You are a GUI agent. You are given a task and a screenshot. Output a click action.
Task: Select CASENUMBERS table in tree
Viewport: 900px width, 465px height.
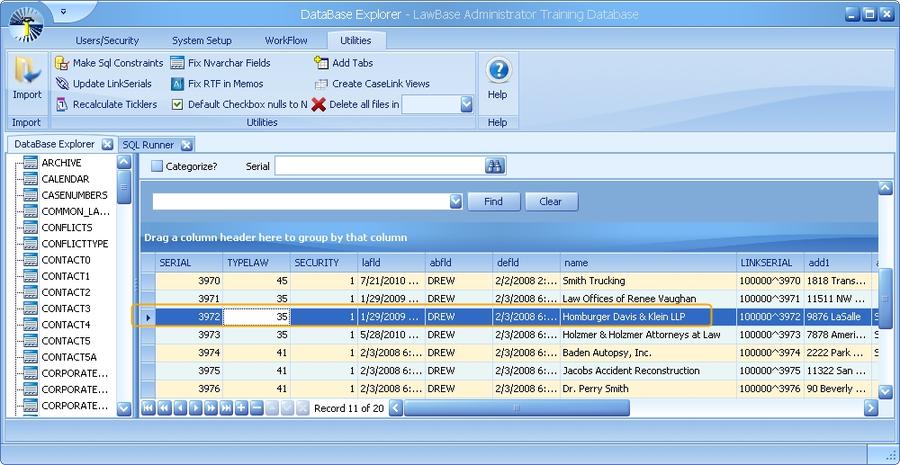pyautogui.click(x=75, y=195)
